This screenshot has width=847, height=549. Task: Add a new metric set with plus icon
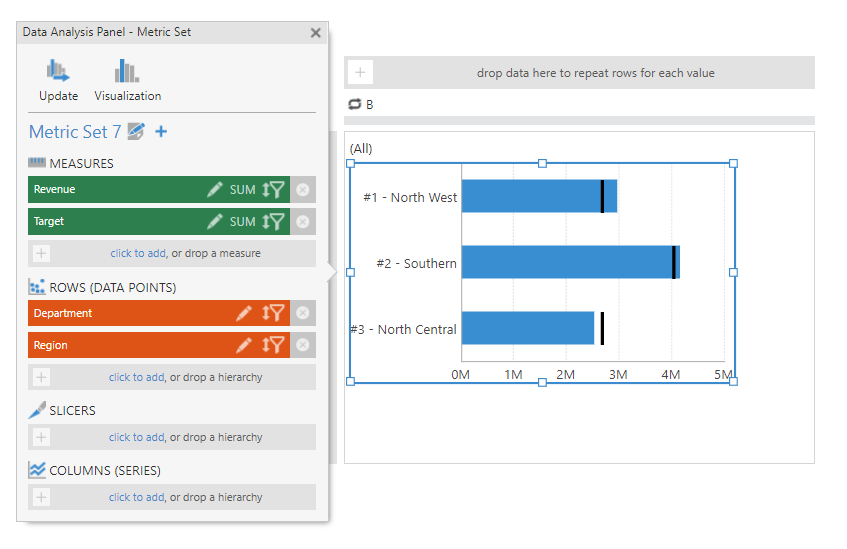pyautogui.click(x=161, y=131)
